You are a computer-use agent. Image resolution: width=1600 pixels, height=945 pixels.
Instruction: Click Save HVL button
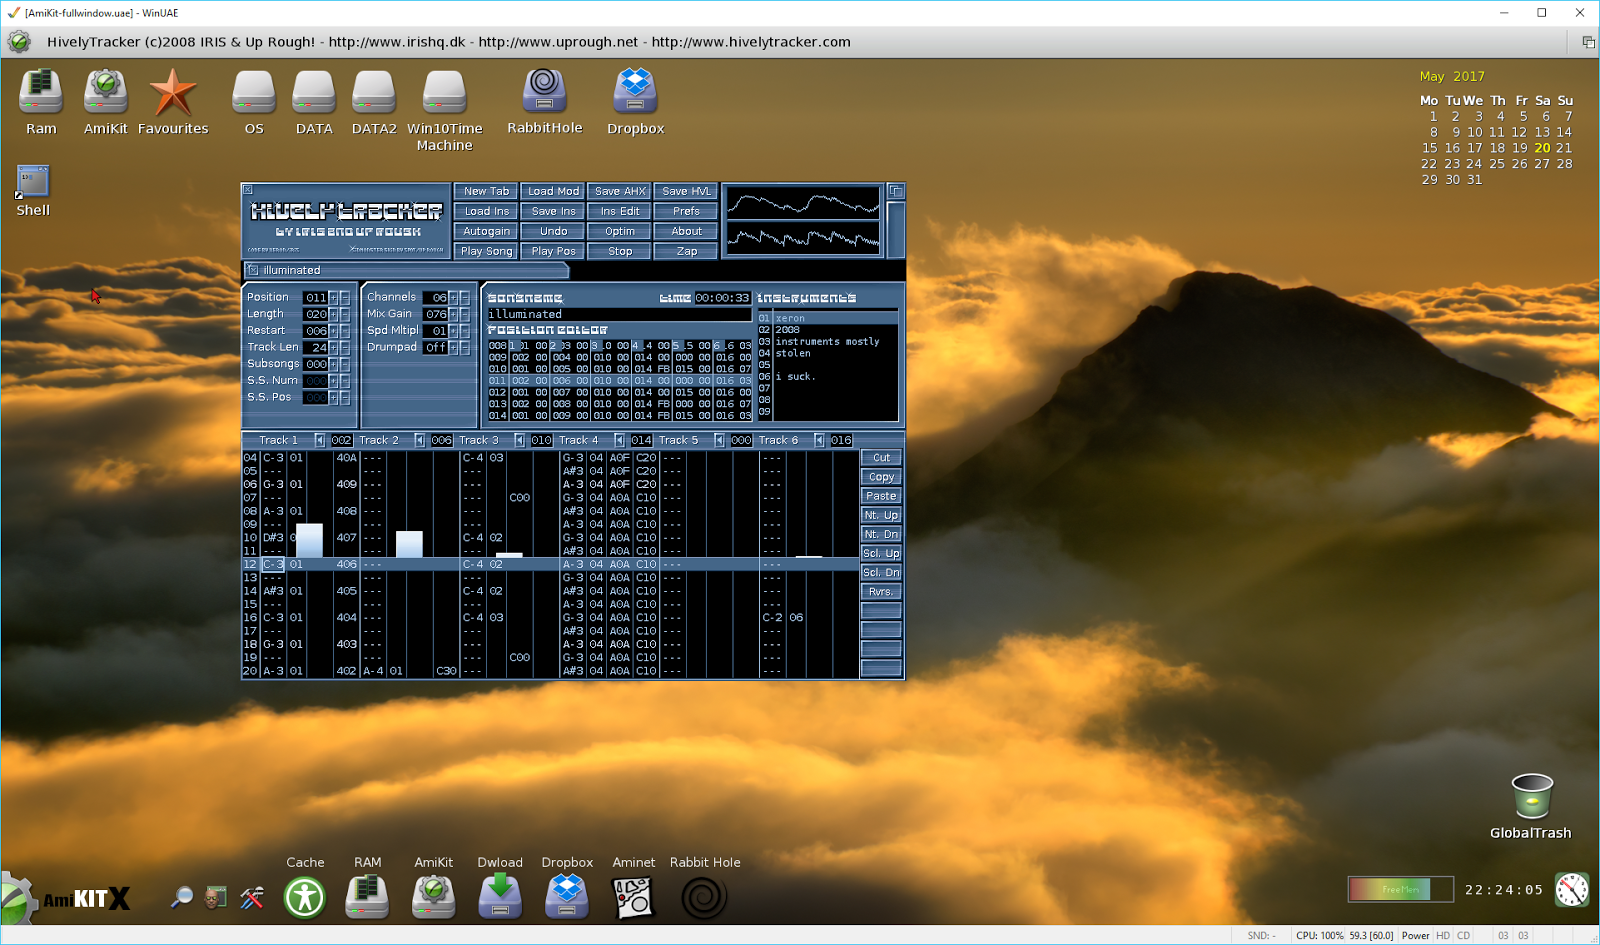click(686, 191)
